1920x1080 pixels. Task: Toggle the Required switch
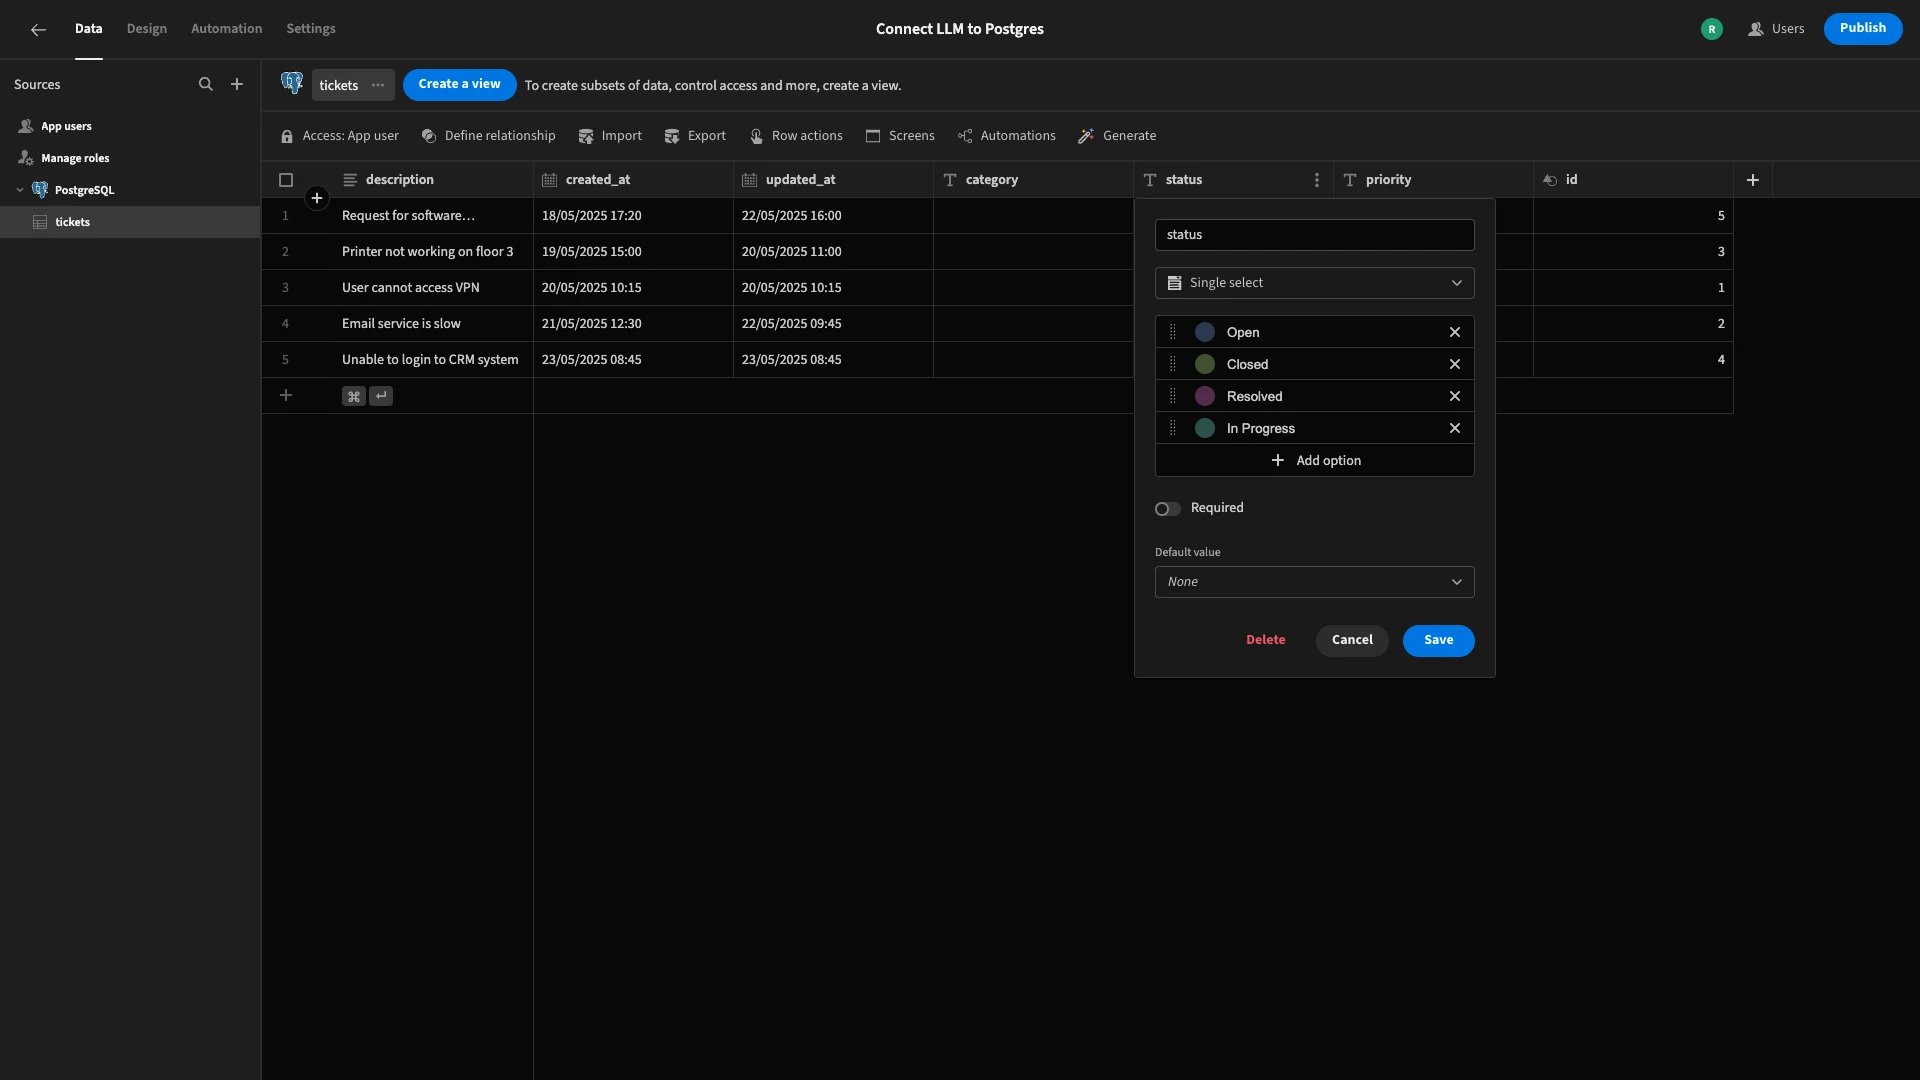(x=1167, y=509)
